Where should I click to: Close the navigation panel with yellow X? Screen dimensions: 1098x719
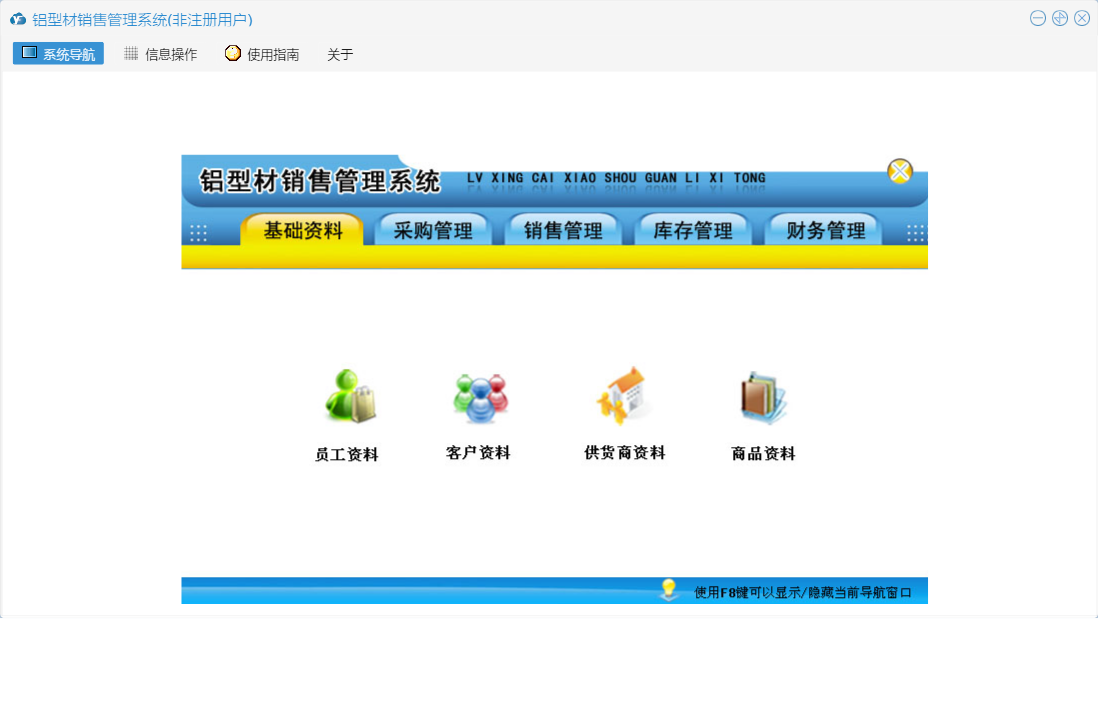click(900, 172)
